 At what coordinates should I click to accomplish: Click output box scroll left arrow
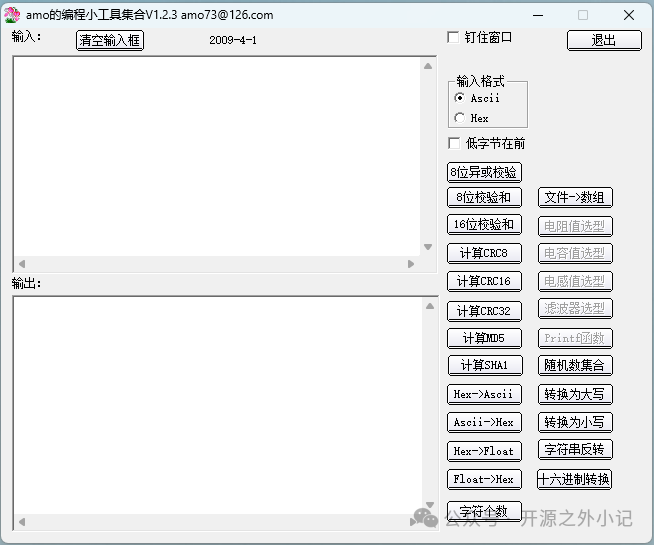(22, 522)
